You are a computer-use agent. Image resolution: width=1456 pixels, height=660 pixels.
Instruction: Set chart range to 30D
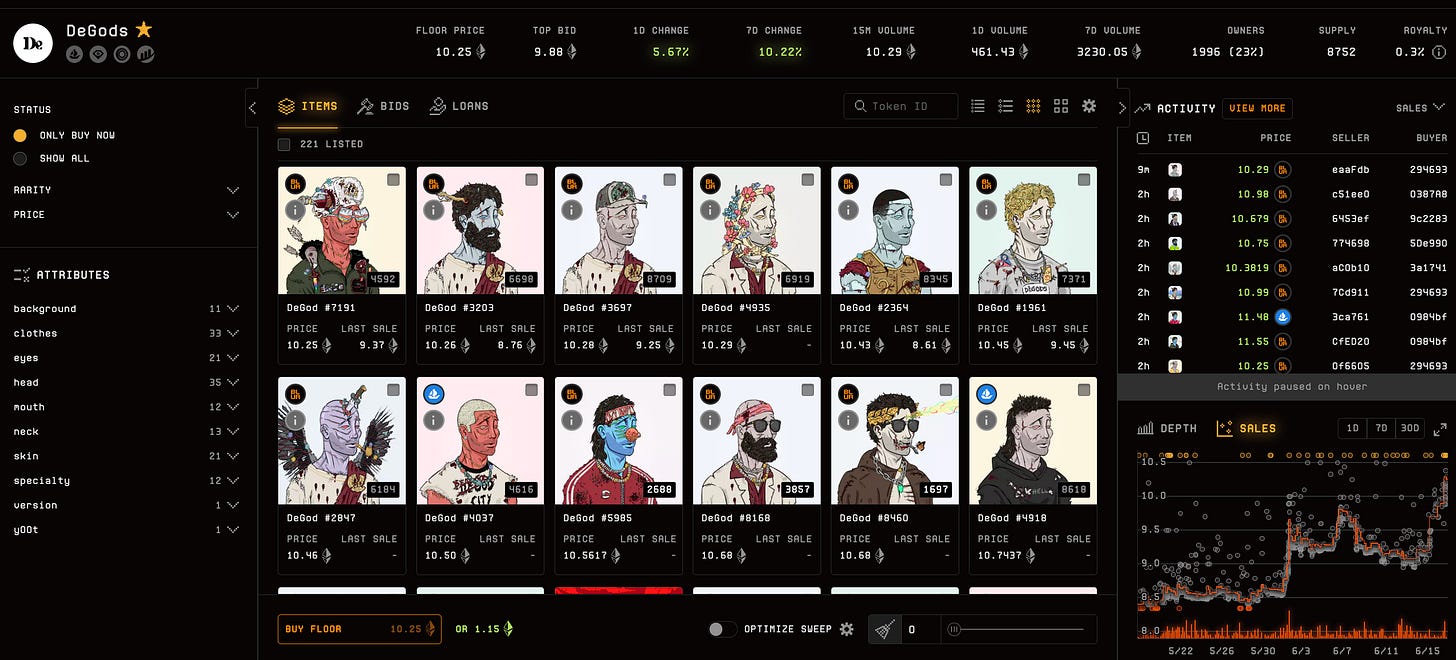pyautogui.click(x=1409, y=428)
